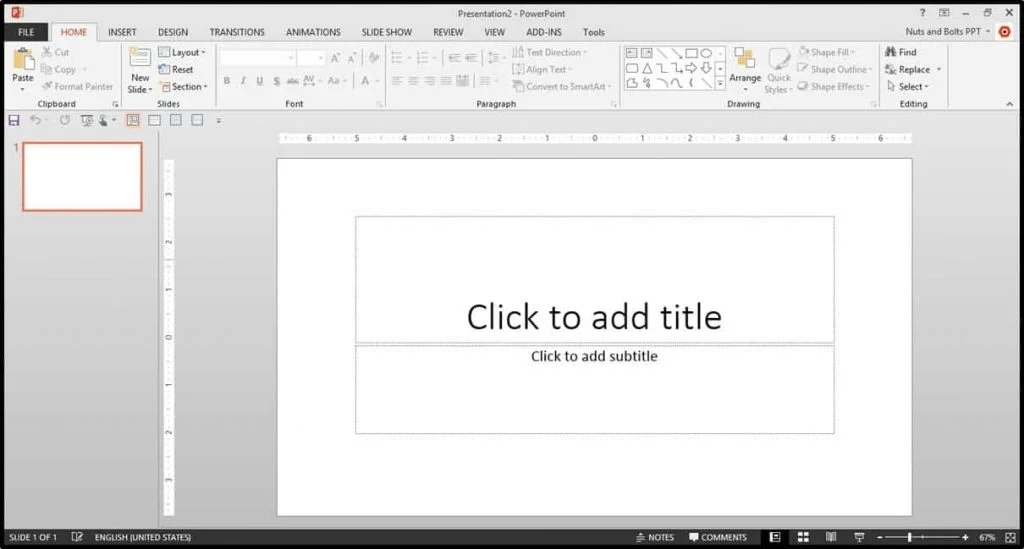Expand the Select dropdown in Editing

click(x=907, y=86)
